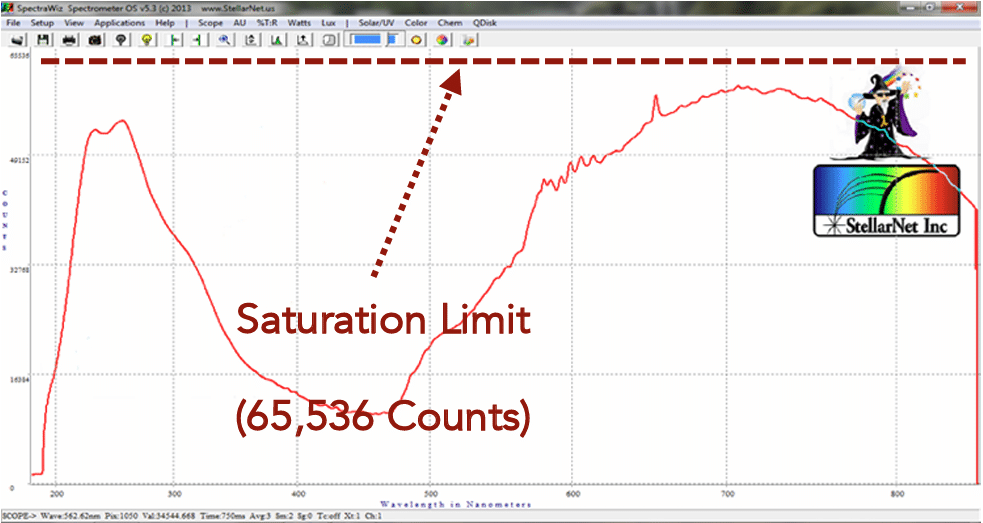Image resolution: width=983 pixels, height=523 pixels.
Task: Open the Help menu
Action: click(x=166, y=23)
